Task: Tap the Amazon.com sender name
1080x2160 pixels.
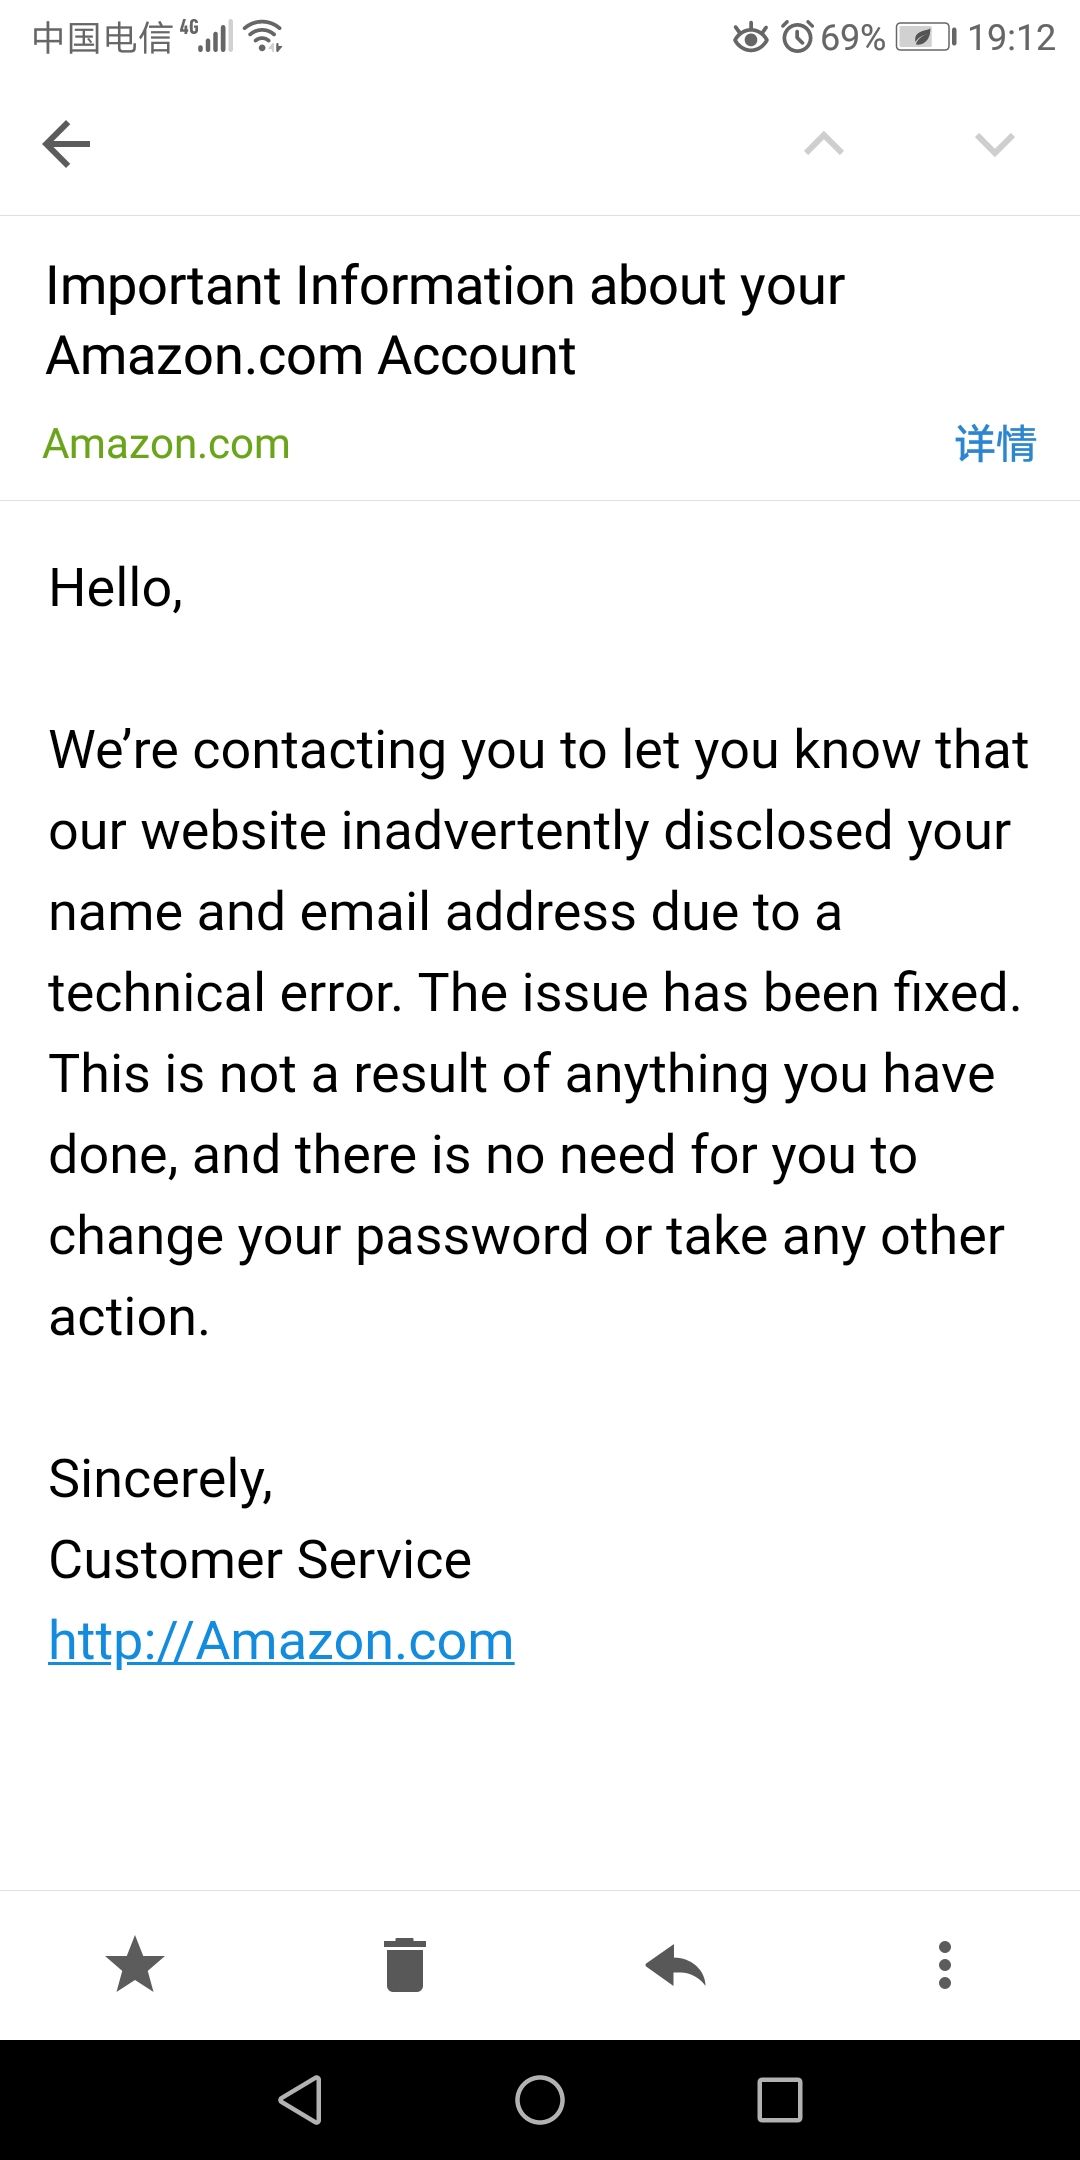Action: (x=166, y=443)
